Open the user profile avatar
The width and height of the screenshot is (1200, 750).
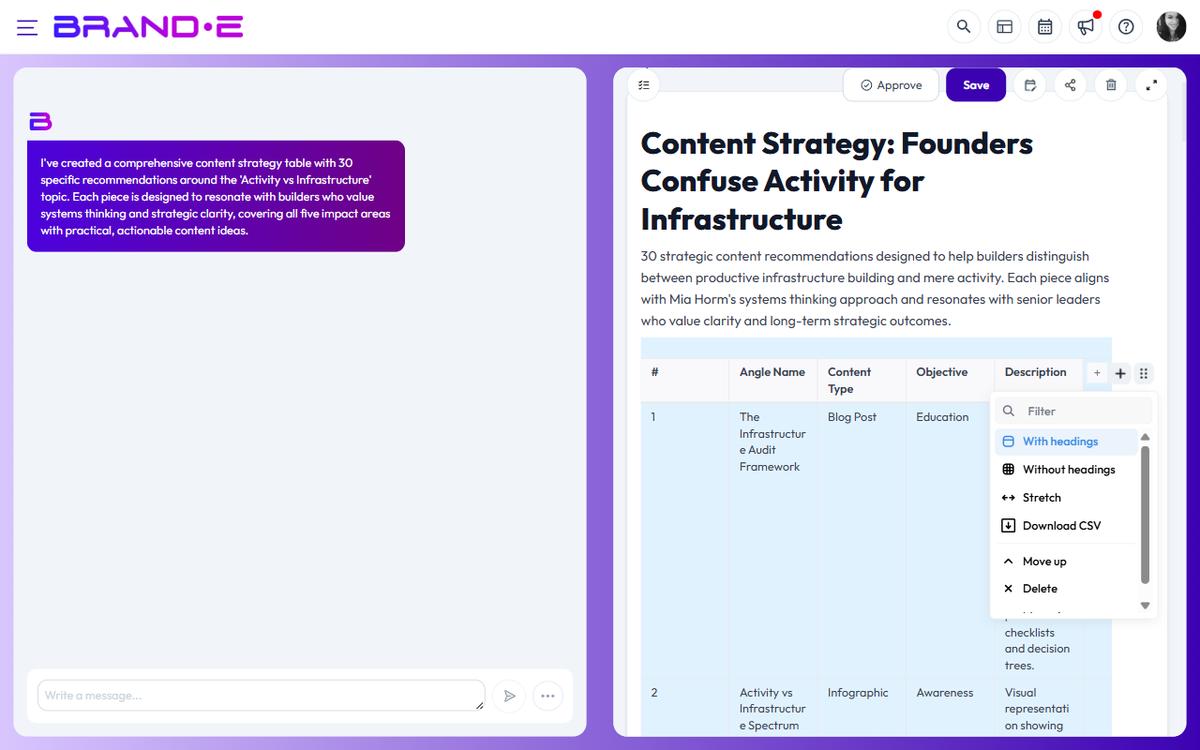click(x=1171, y=27)
